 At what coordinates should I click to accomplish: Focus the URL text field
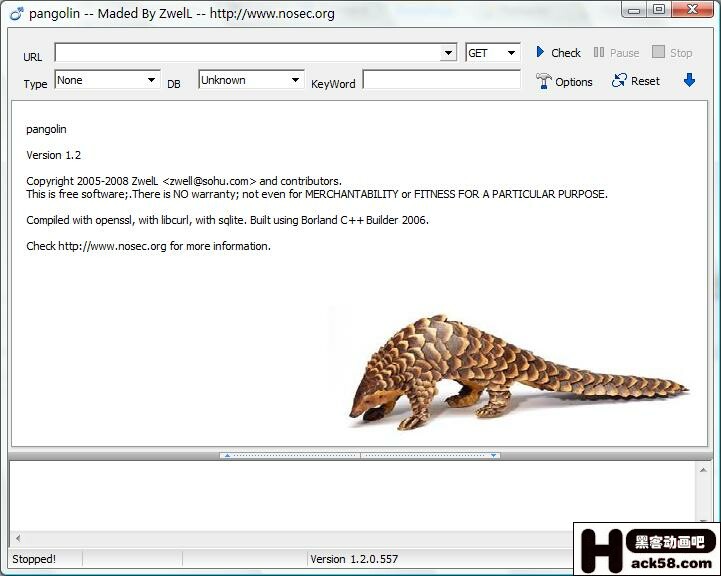click(248, 53)
